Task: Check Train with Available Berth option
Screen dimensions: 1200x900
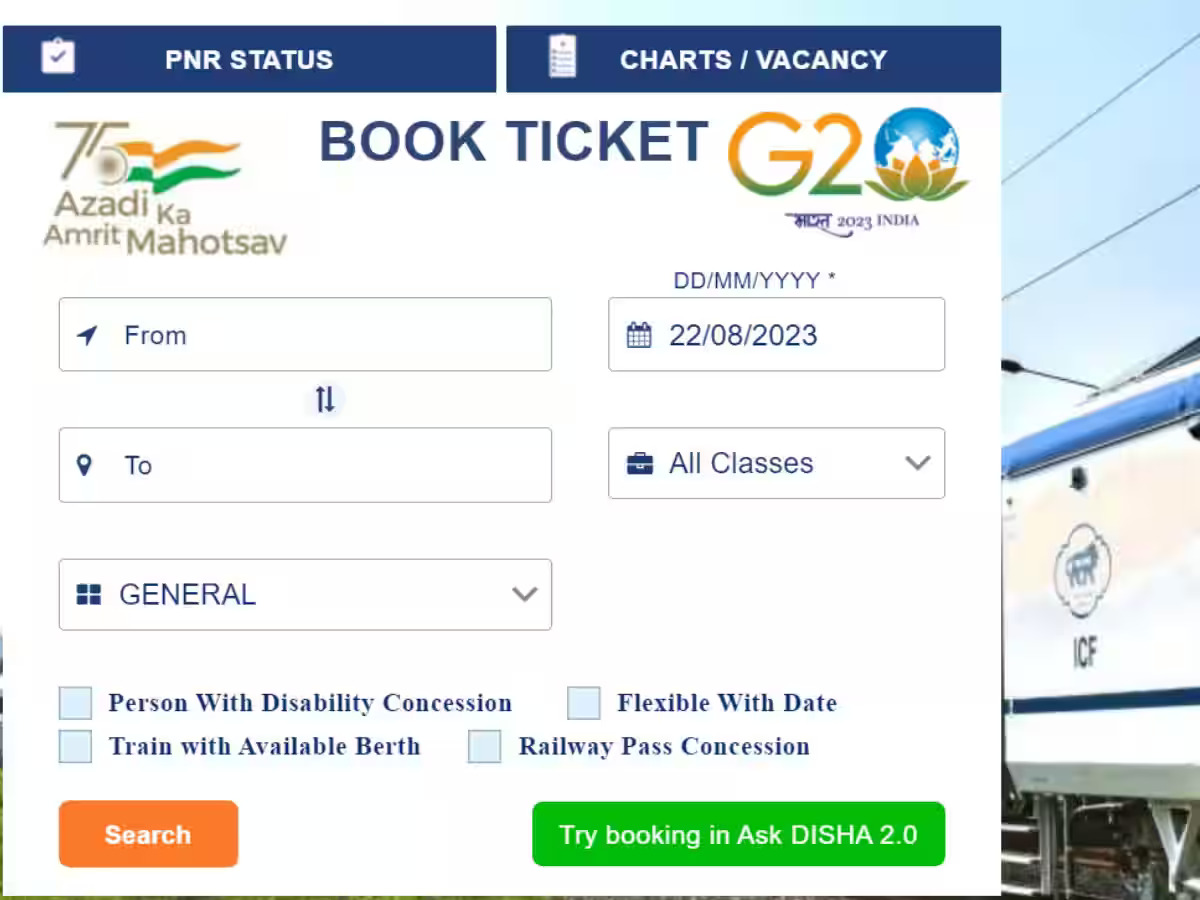Action: pos(76,747)
